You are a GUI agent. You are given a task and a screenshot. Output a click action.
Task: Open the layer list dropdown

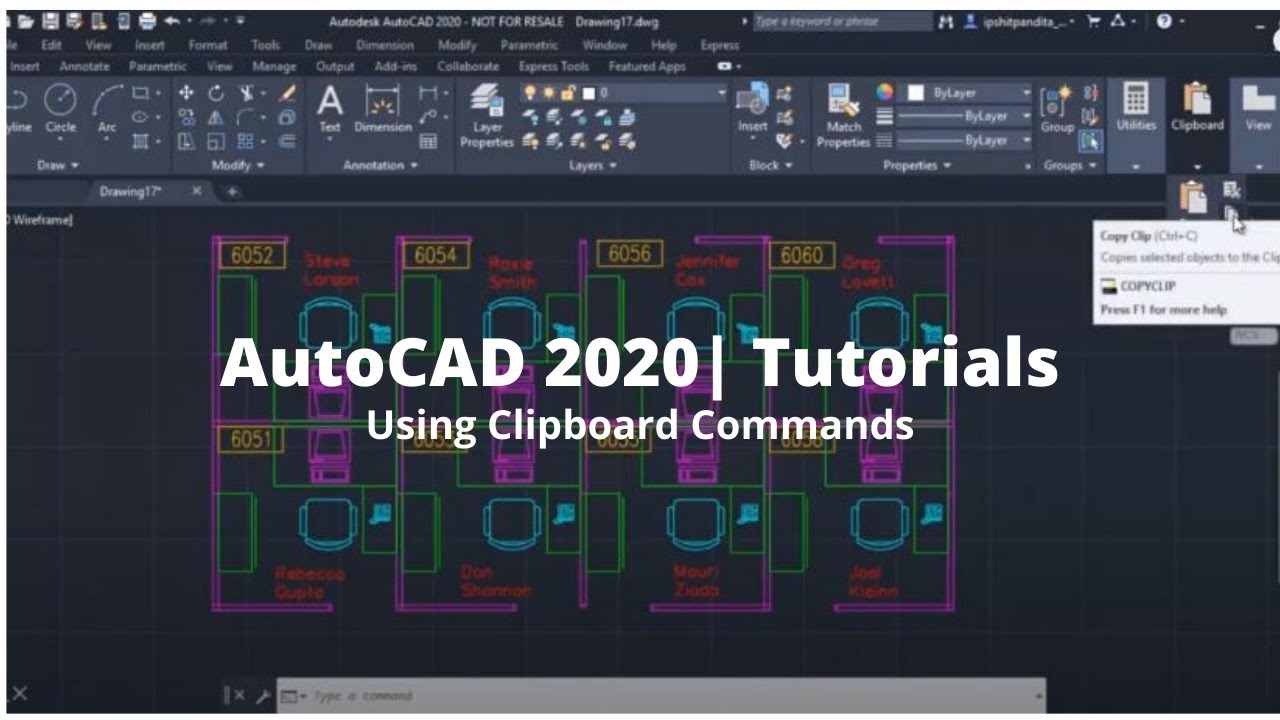(722, 93)
